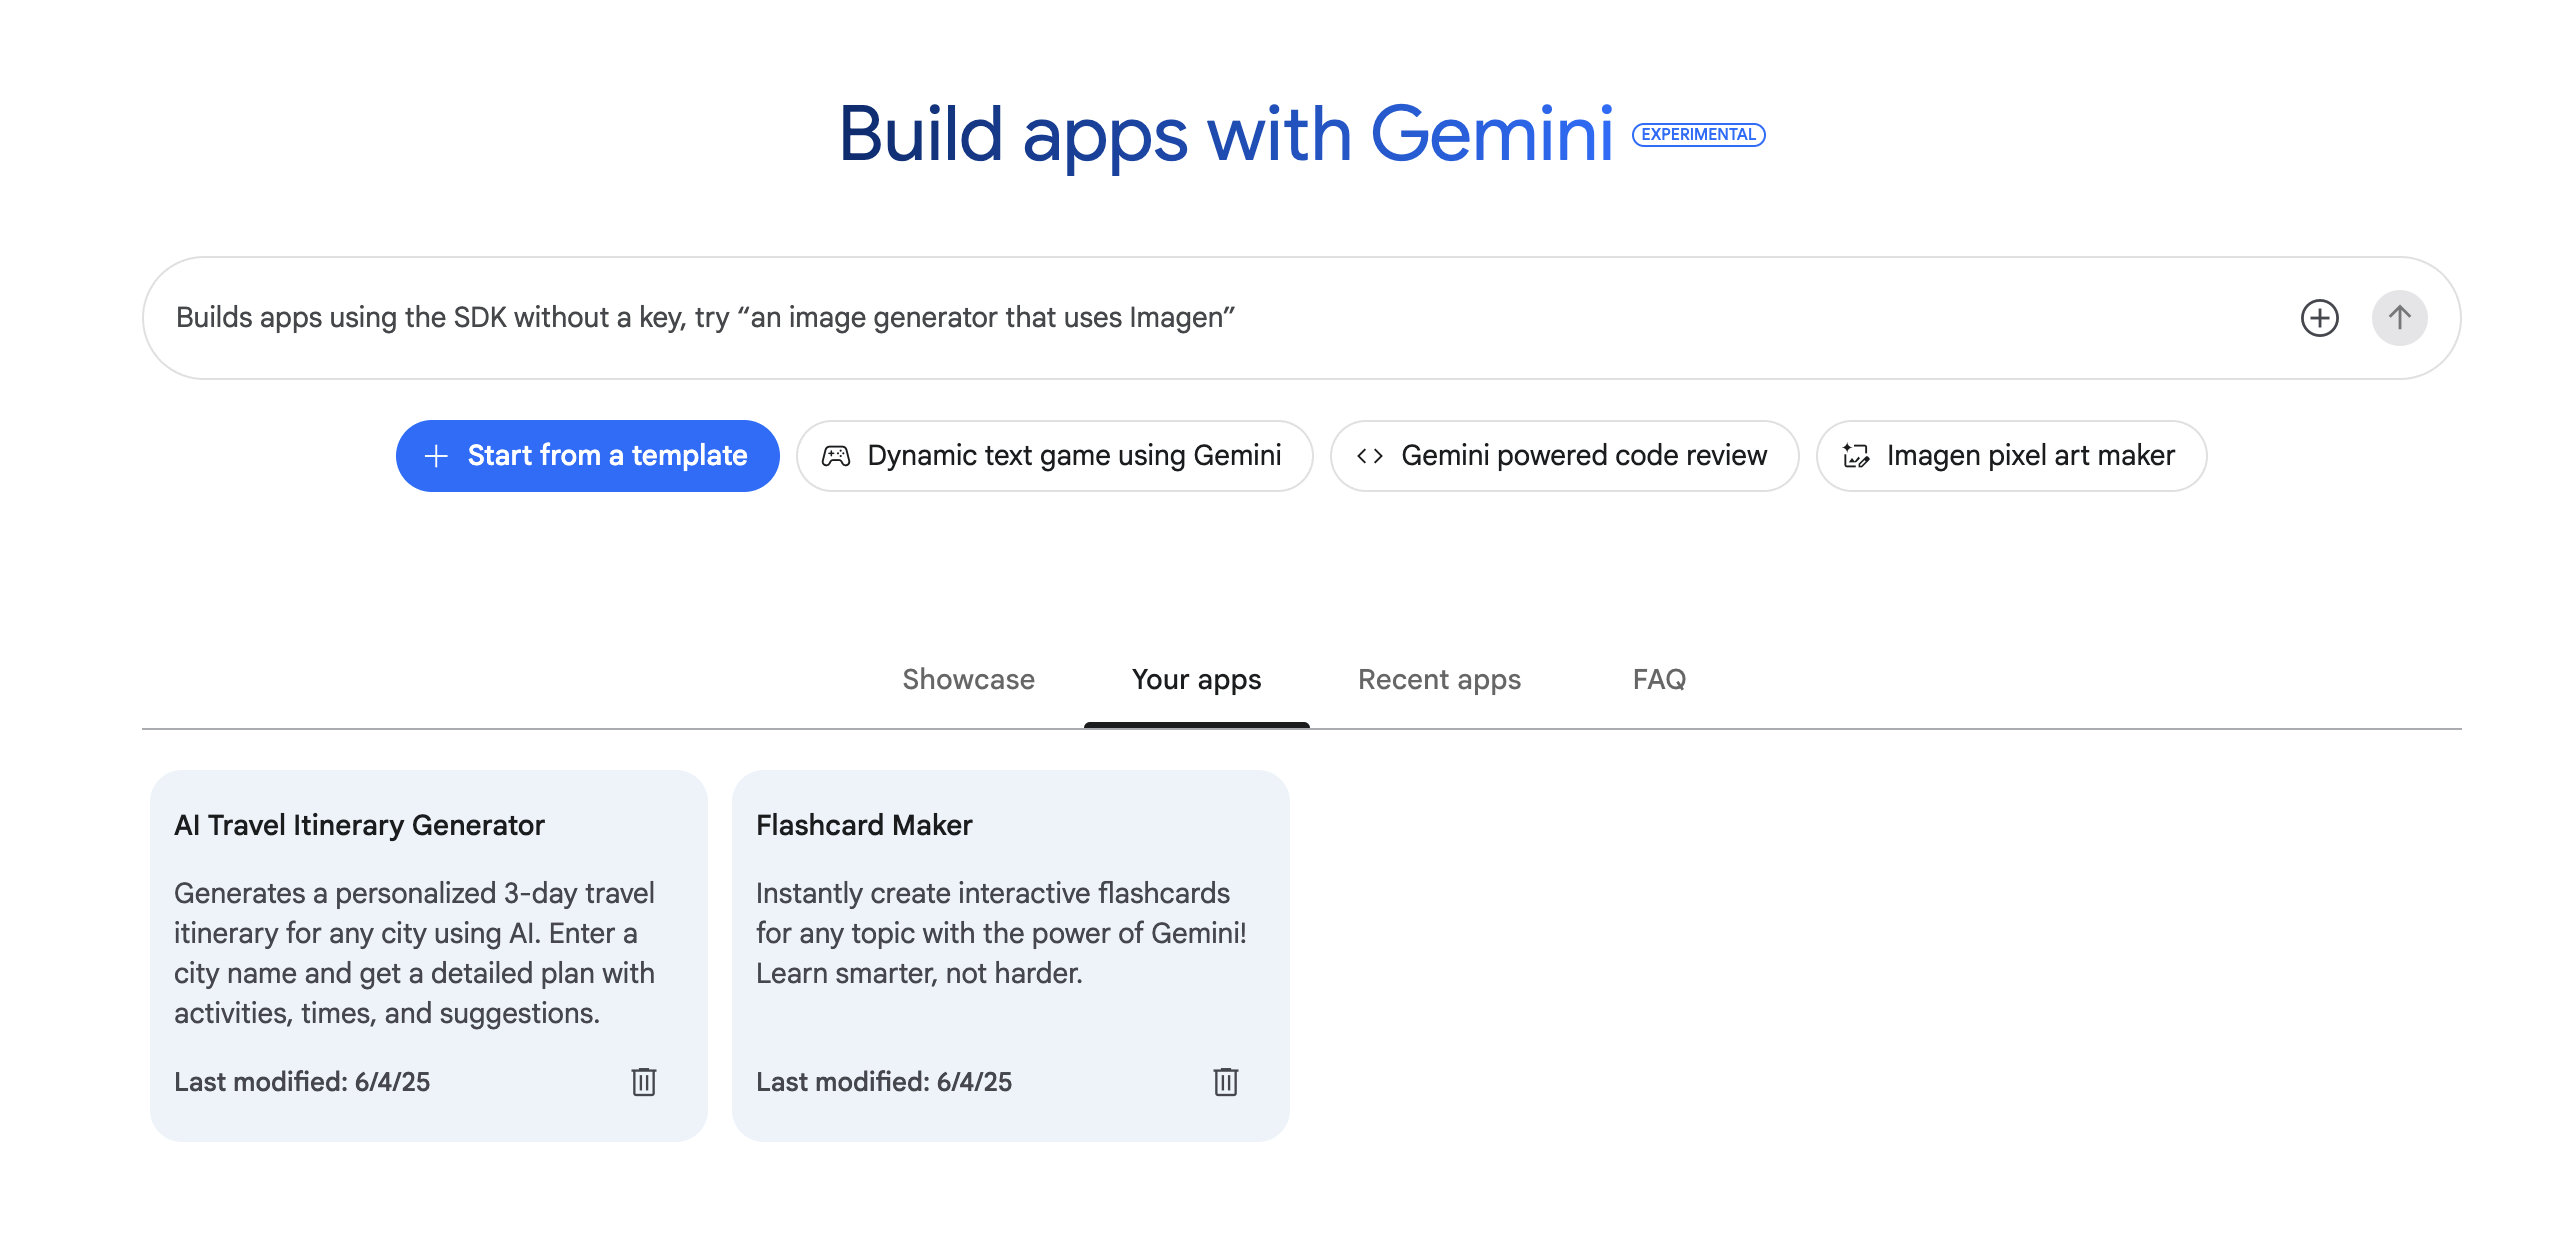Click the code brackets icon chip
The width and height of the screenshot is (2572, 1240).
(x=1369, y=456)
